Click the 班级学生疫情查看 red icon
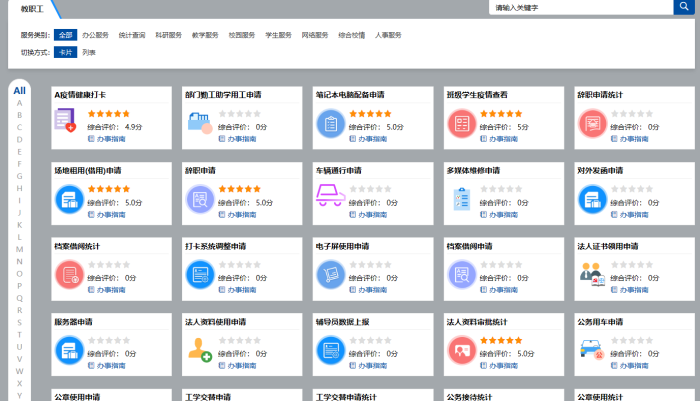Screen dimensions: 700x401 tap(460, 123)
